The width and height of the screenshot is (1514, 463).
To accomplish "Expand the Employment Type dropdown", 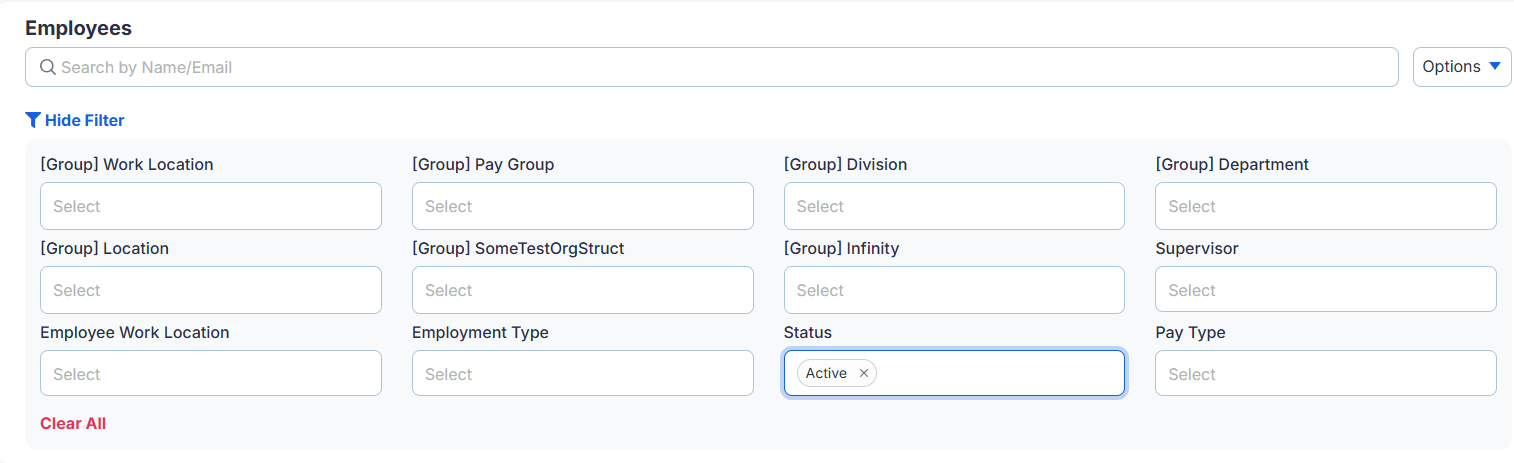I will 583,373.
